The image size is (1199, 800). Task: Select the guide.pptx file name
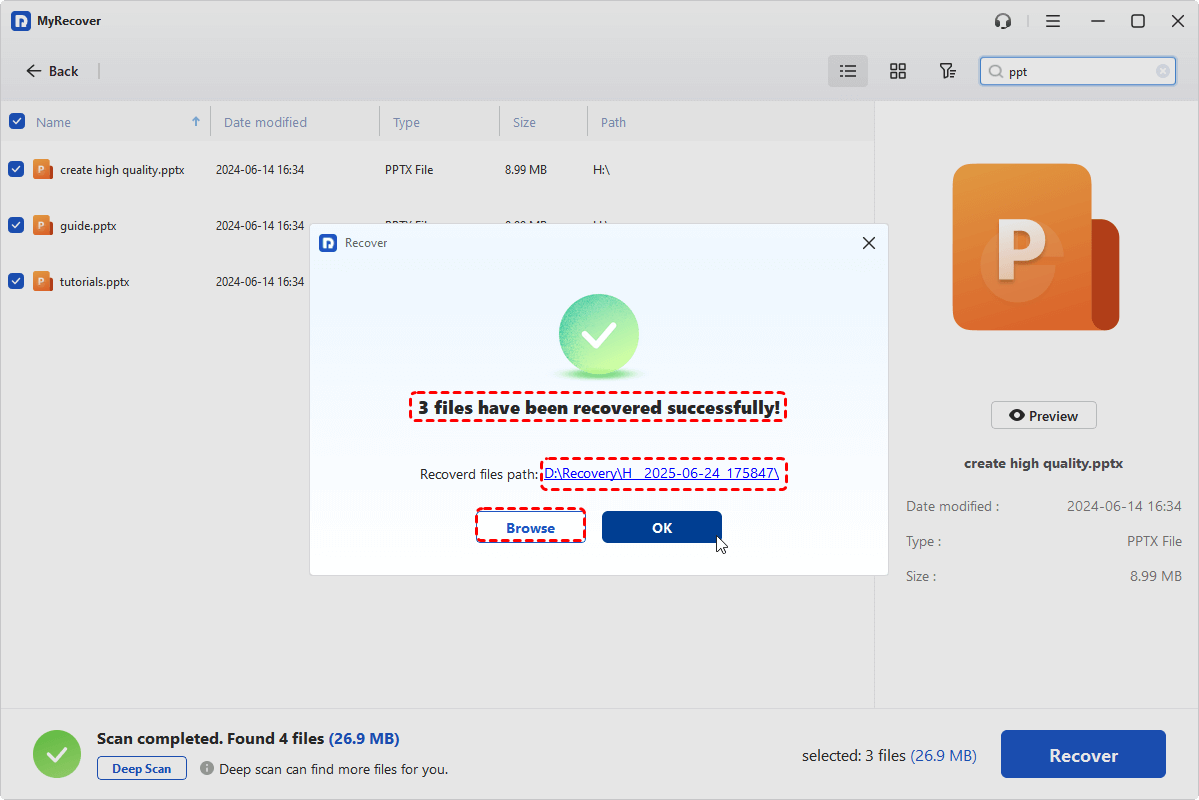(x=88, y=226)
